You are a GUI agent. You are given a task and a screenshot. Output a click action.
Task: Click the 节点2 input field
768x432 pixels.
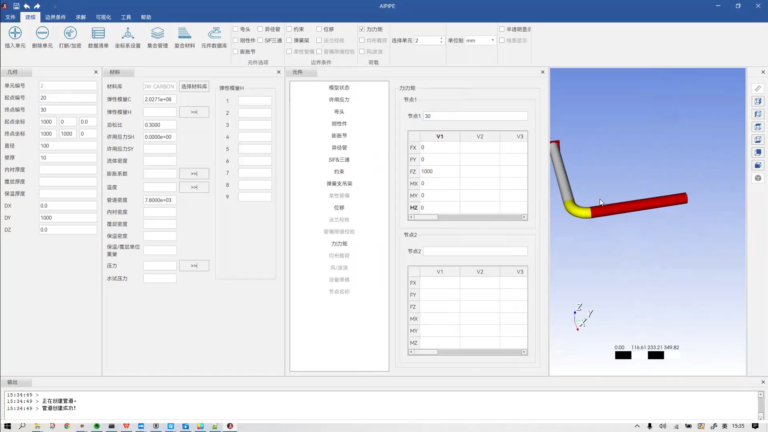pos(475,251)
